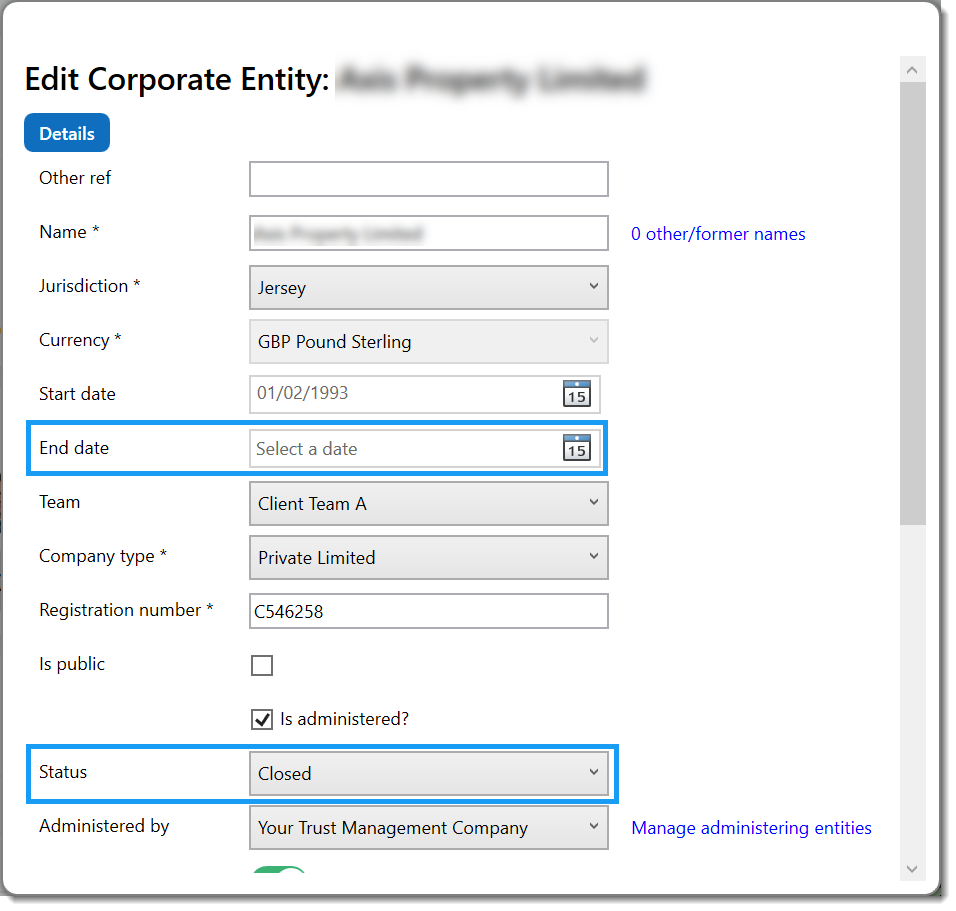
Task: Click the 0 other/former names link
Action: (718, 233)
